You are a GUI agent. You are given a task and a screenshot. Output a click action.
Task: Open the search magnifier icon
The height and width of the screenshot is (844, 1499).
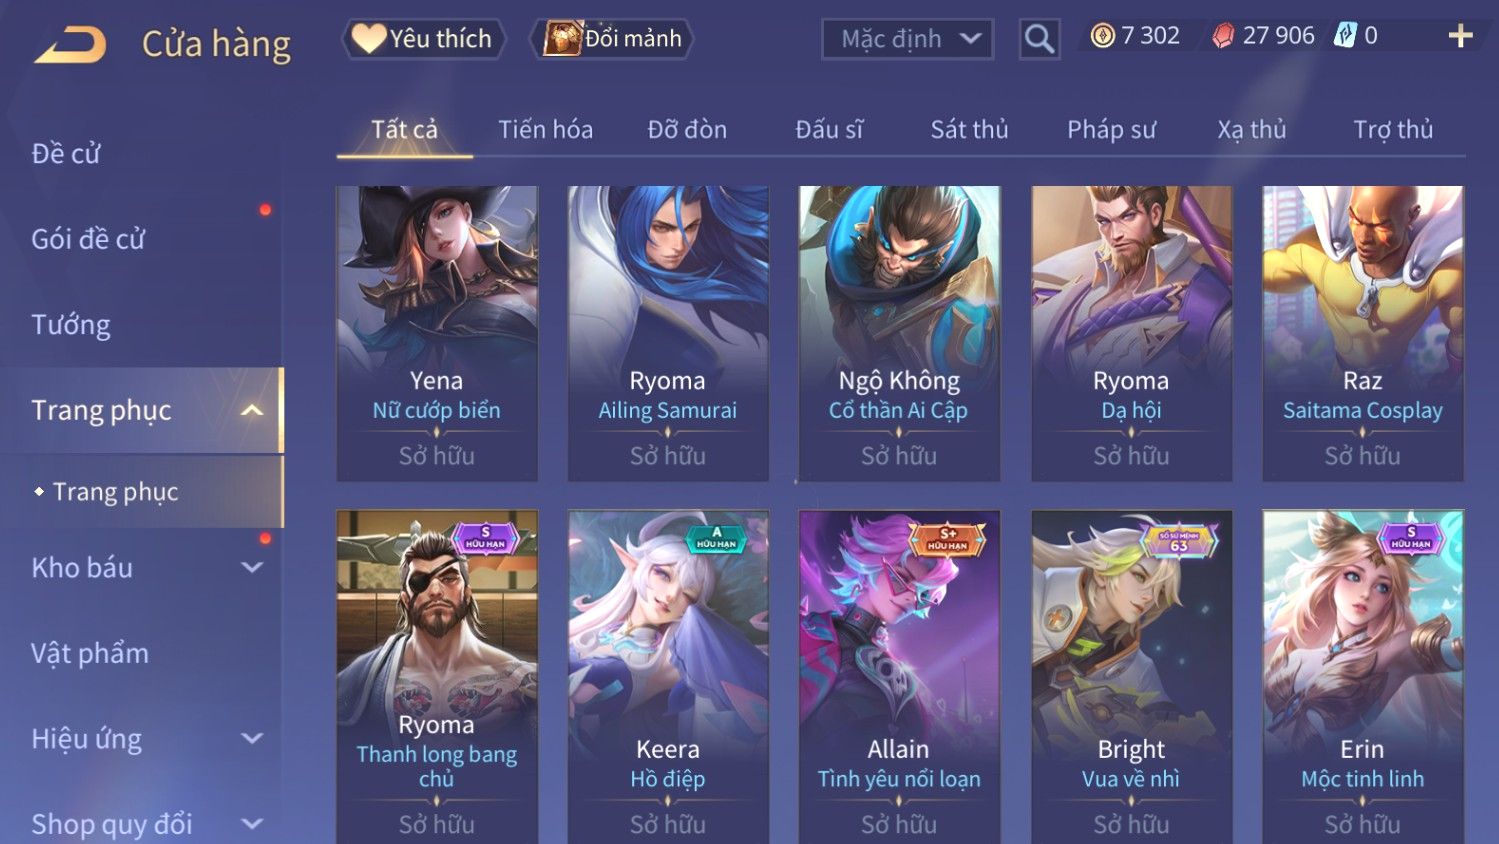(x=1039, y=39)
